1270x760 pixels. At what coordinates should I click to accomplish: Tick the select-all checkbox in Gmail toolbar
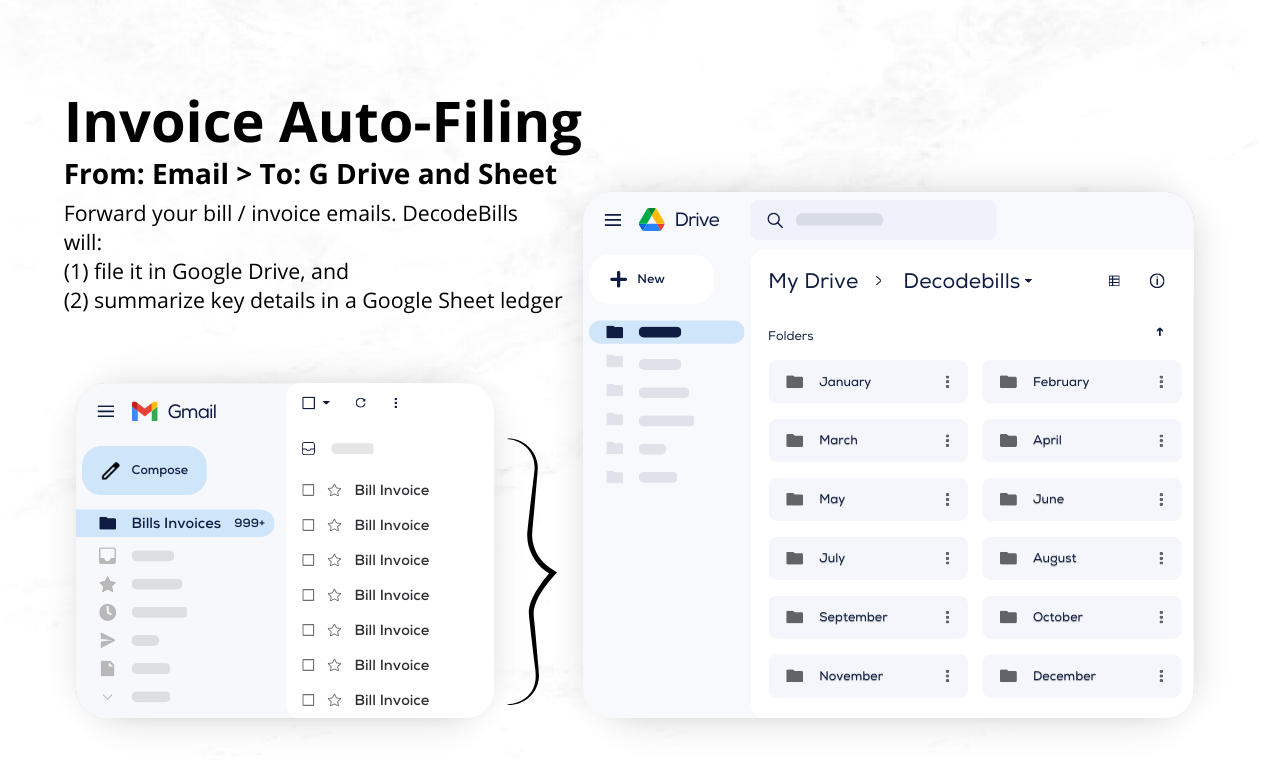308,403
